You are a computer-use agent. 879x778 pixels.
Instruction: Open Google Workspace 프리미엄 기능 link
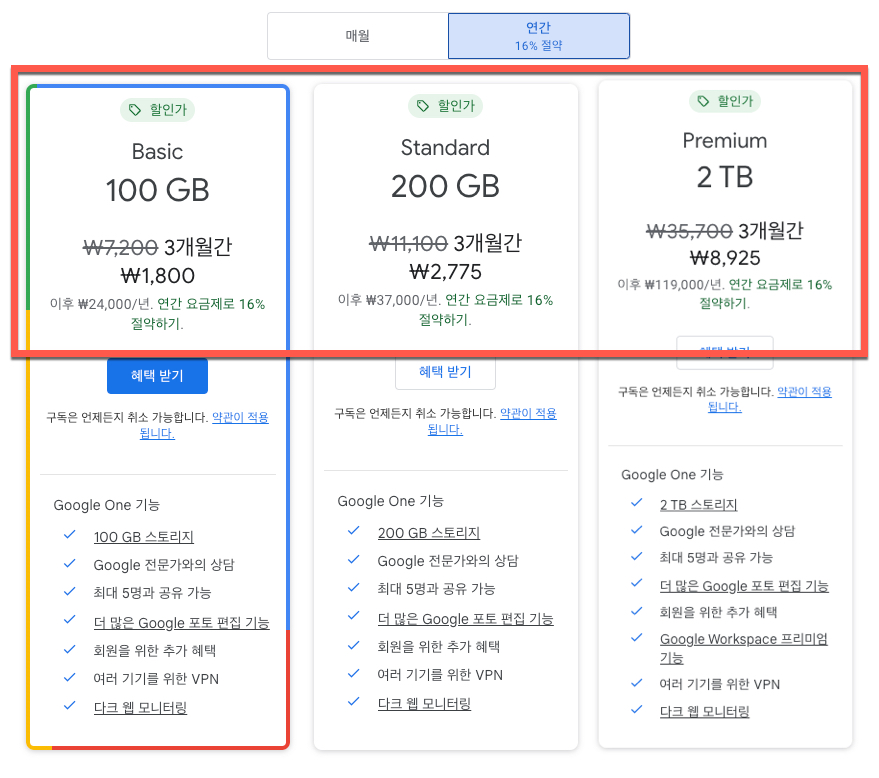tap(744, 647)
